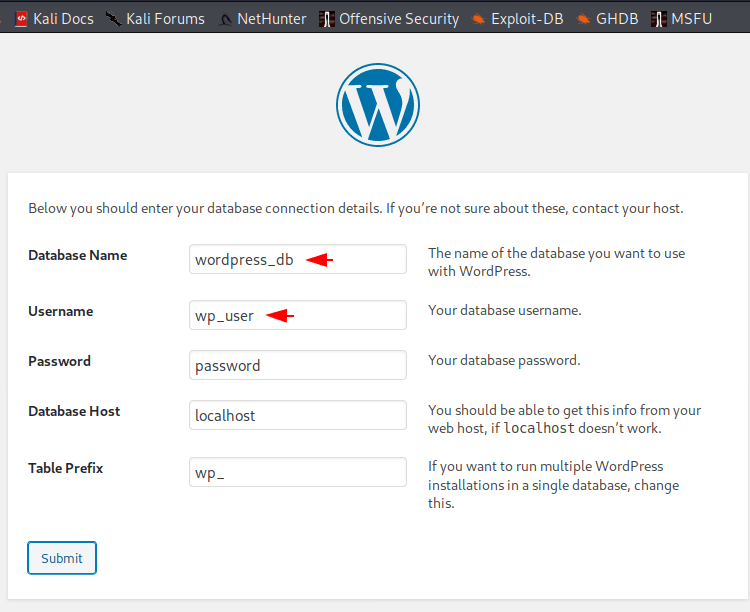Open the Exploit-DB bookmark icon
The width and height of the screenshot is (750, 612).
[x=478, y=19]
